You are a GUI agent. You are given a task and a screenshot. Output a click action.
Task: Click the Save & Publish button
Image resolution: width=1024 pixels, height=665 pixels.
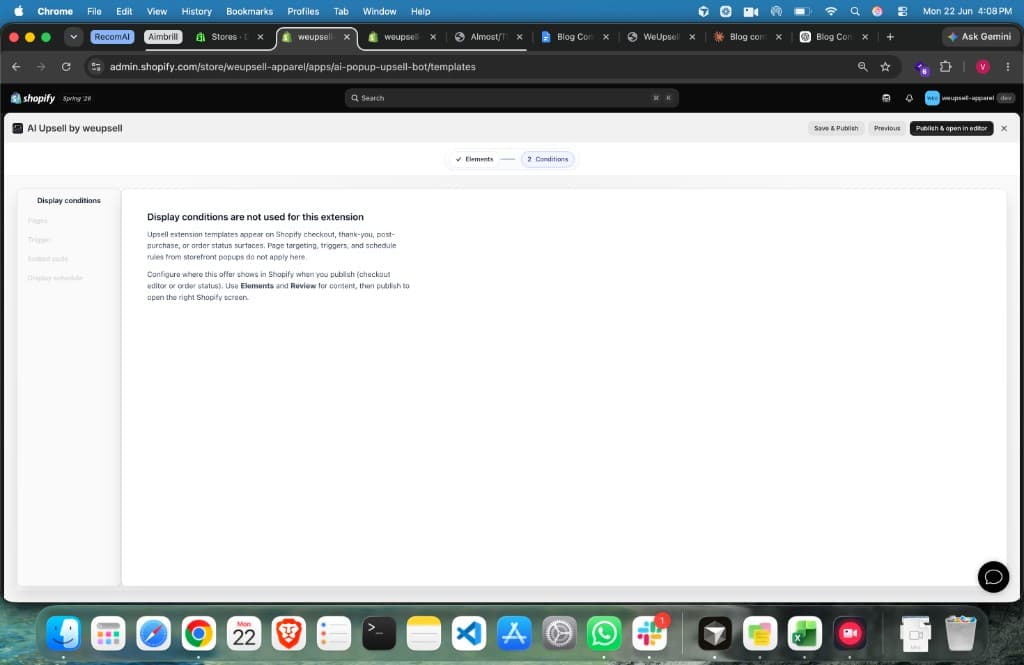(836, 128)
